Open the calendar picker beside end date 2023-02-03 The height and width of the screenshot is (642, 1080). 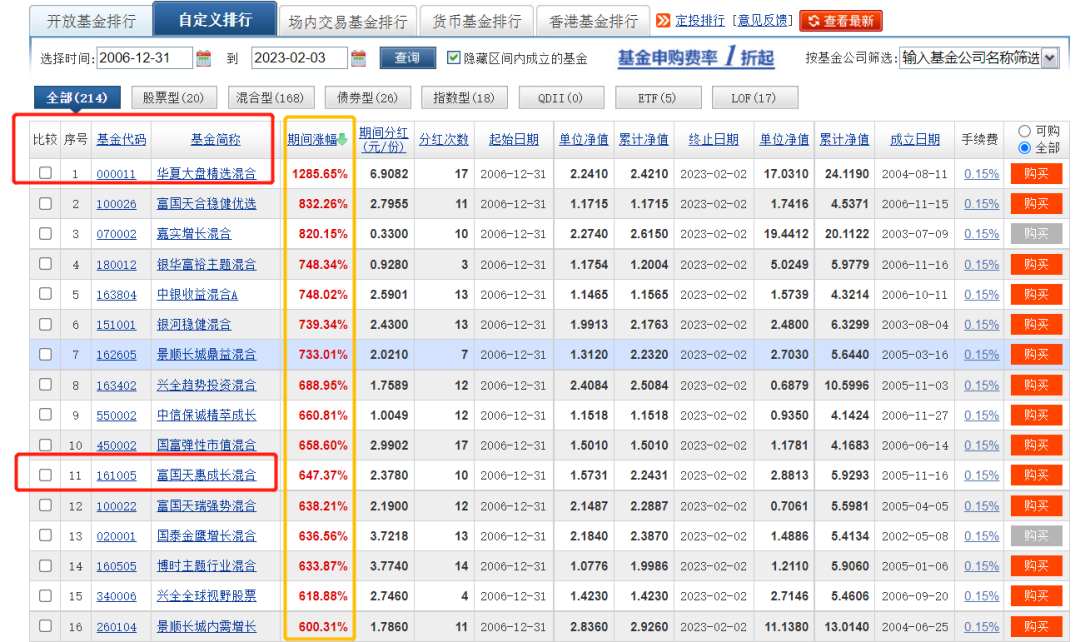tap(359, 59)
